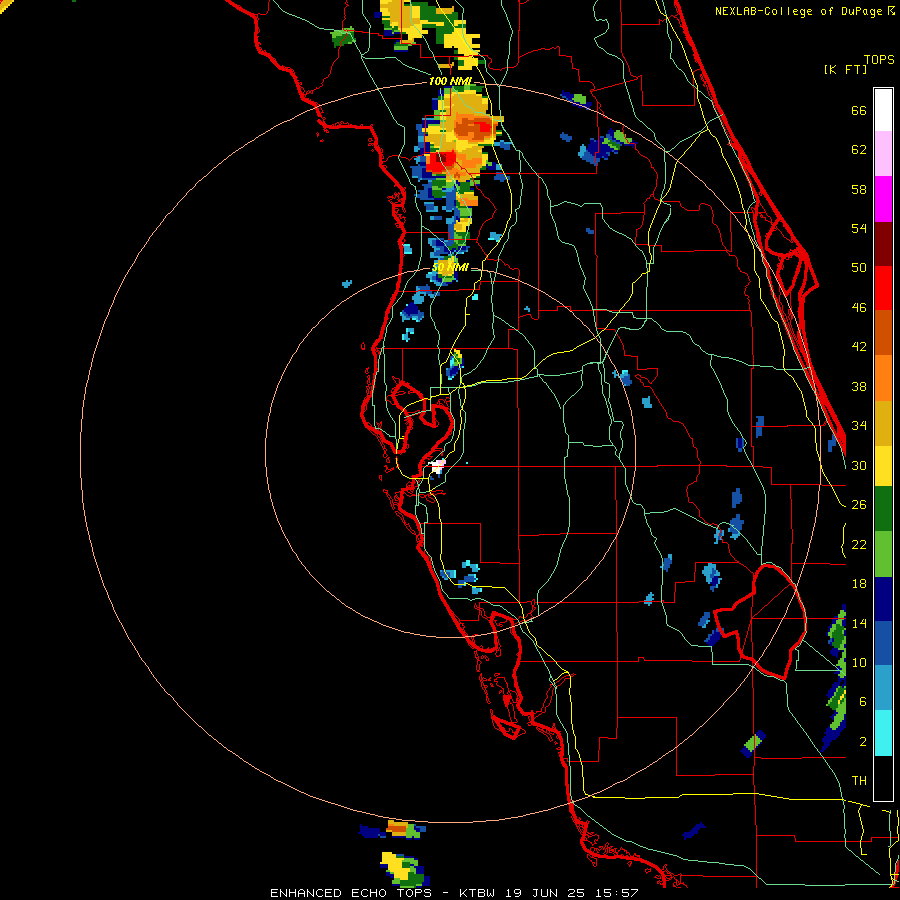Click the 30 legend value
Screen dimensions: 900x900
pos(859,466)
